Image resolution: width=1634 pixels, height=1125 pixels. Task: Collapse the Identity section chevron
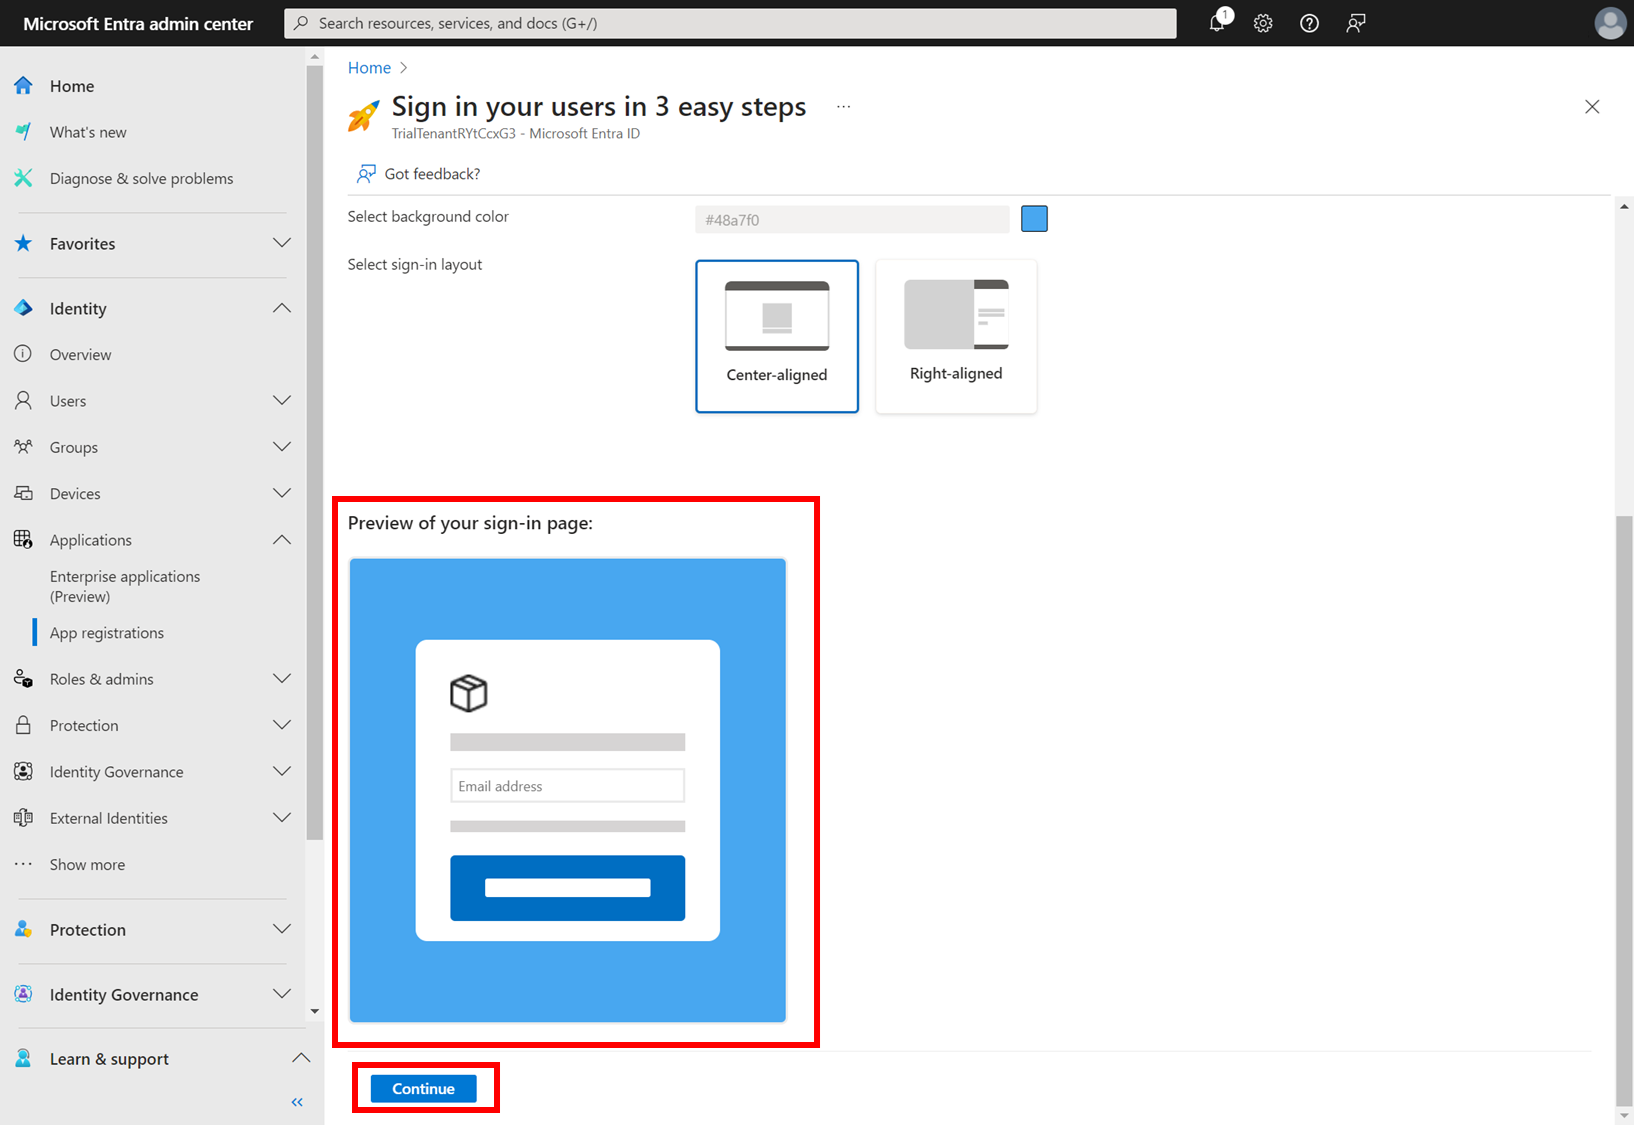[282, 308]
